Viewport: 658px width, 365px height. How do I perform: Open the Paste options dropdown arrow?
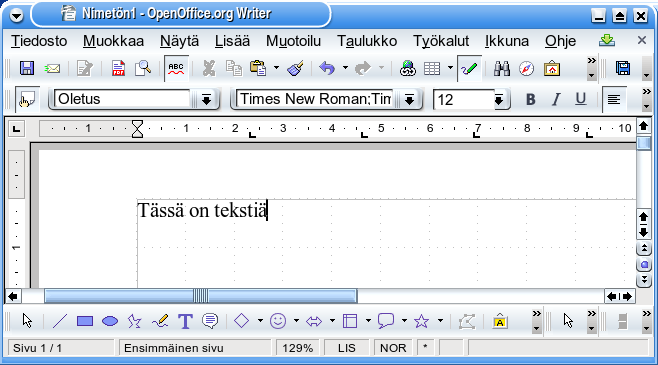point(276,68)
